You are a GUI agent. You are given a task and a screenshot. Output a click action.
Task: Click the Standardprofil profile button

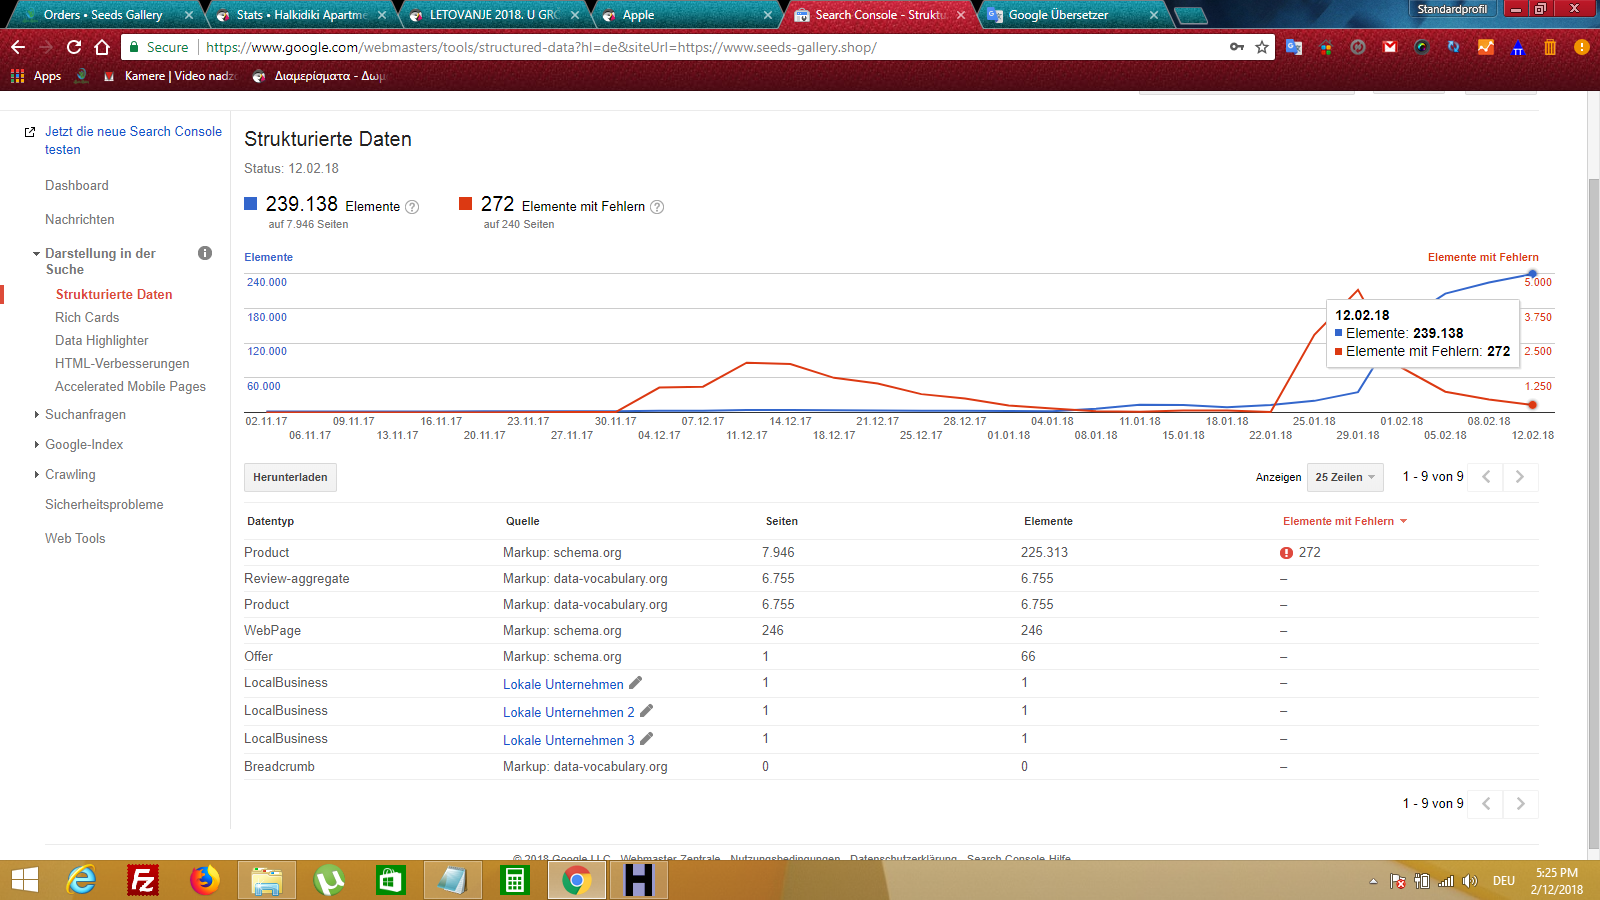[1452, 9]
